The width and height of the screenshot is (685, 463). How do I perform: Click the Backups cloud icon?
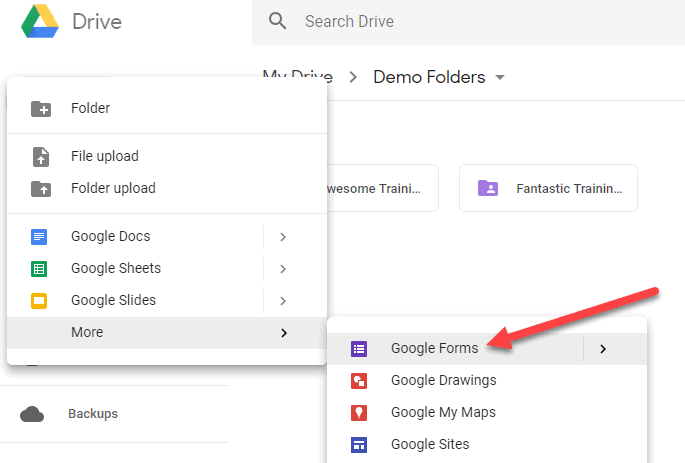32,414
